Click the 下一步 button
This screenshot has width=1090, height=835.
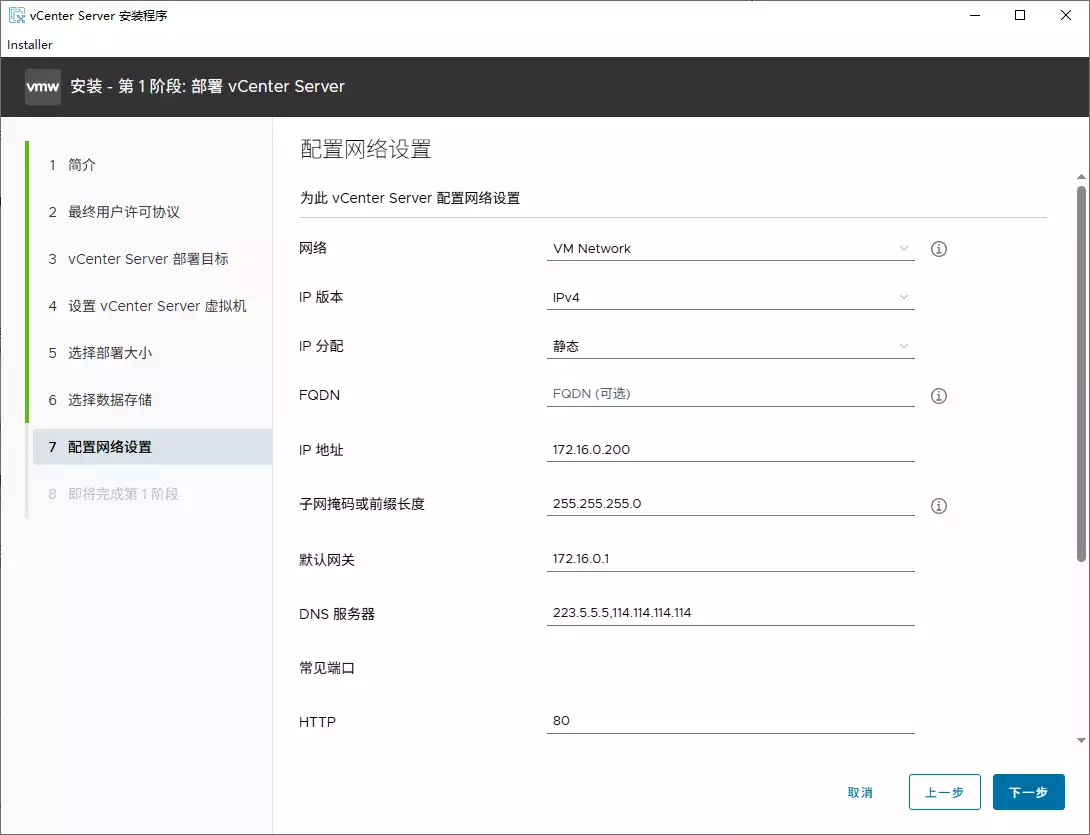tap(1028, 792)
